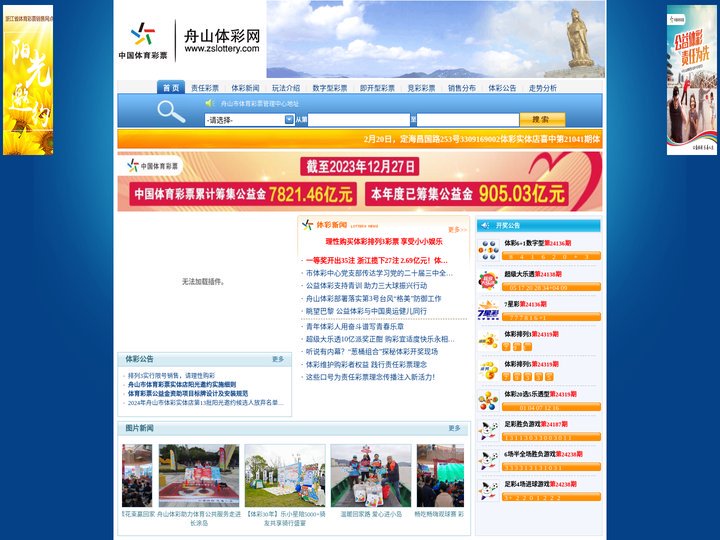Open the 销售分布 navigation item
This screenshot has width=720, height=540.
tap(462, 88)
